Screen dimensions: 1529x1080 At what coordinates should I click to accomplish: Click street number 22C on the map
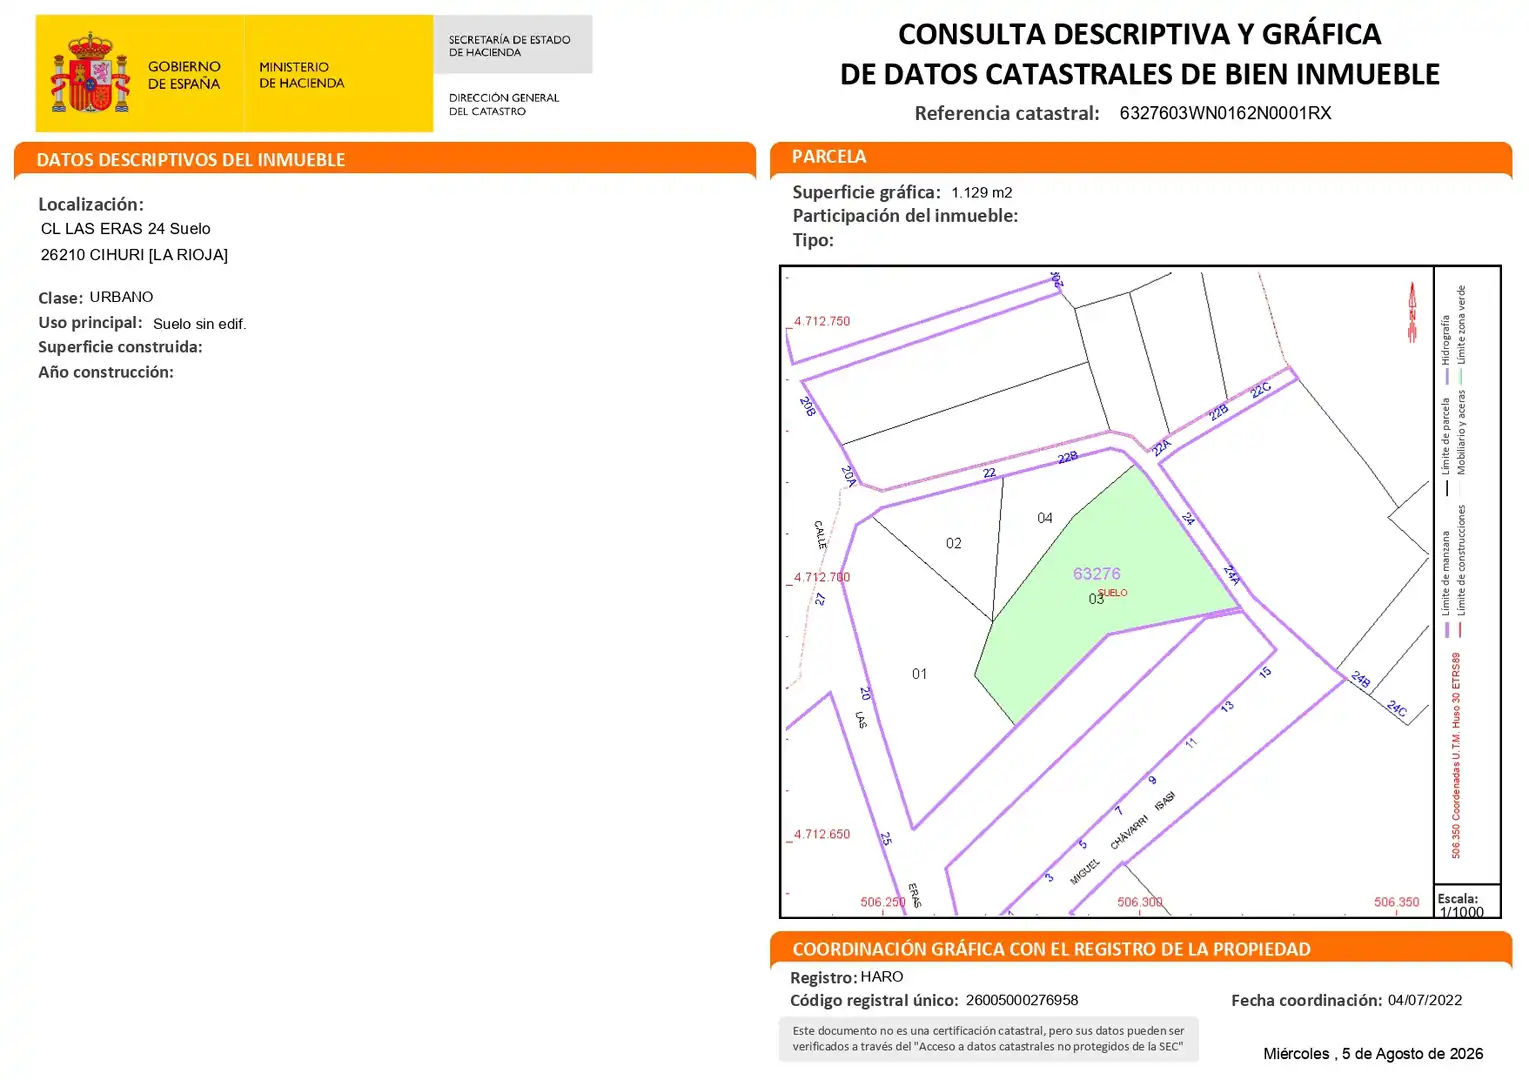(x=1261, y=390)
